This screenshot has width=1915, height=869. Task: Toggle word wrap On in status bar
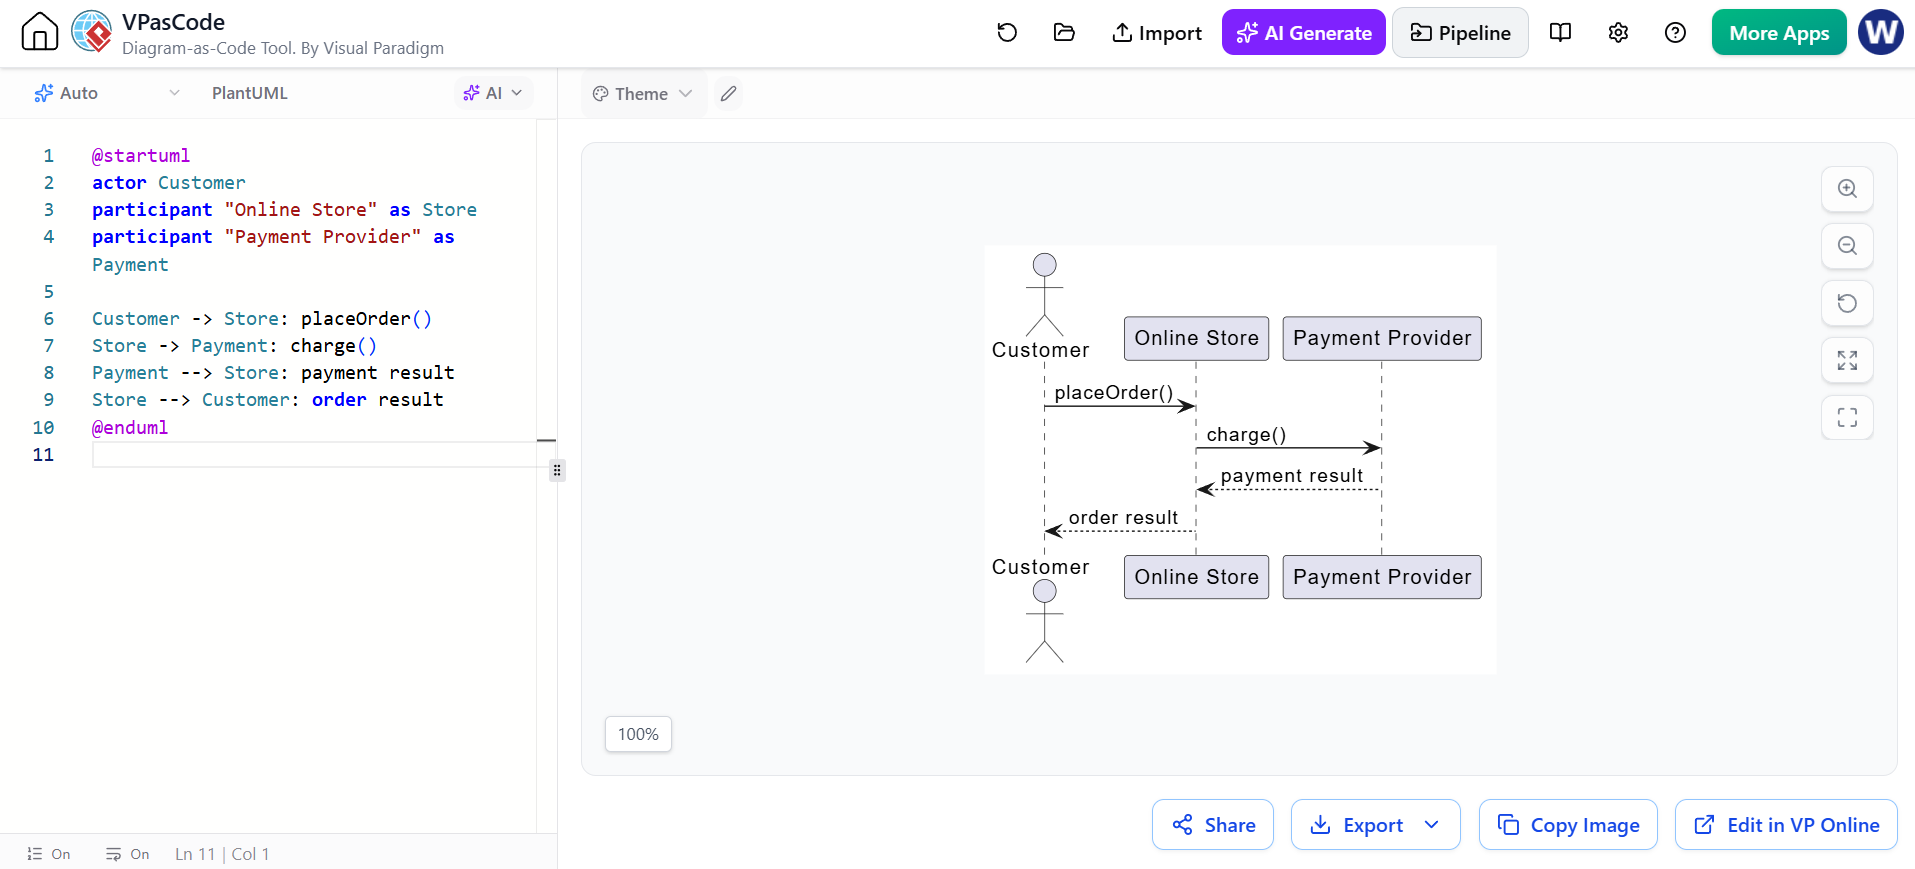127,854
